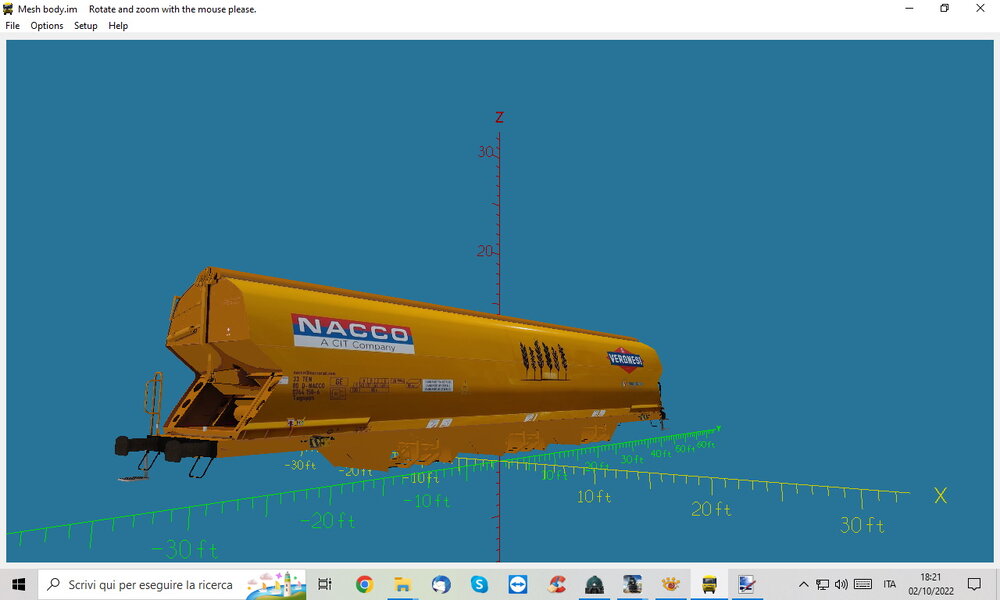The image size is (1000, 600).
Task: Click the Veronesi logo on the wagon
Action: coord(625,360)
